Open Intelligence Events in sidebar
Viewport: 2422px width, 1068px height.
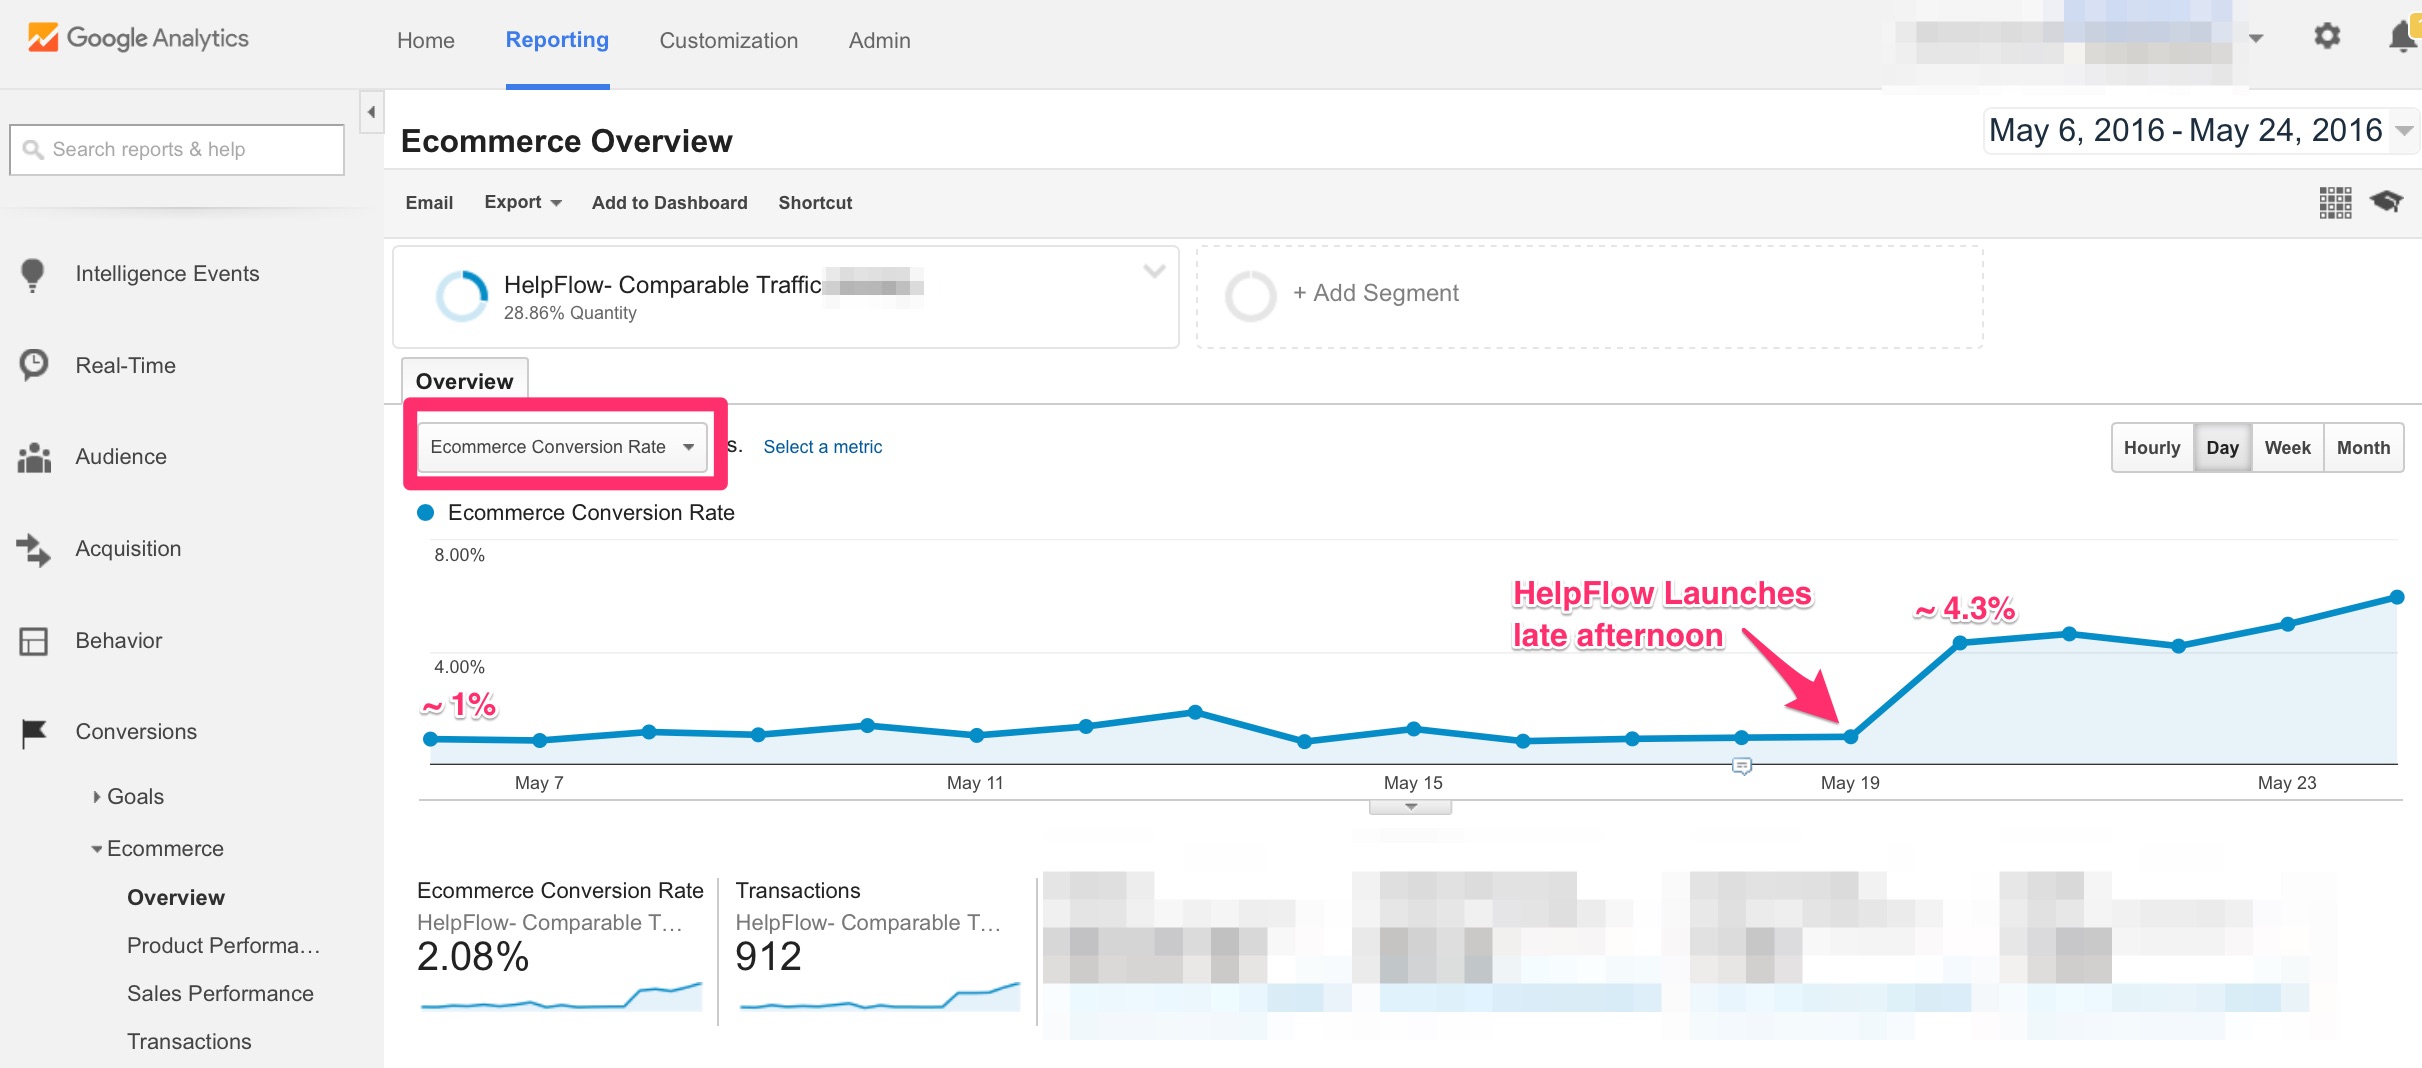point(167,274)
